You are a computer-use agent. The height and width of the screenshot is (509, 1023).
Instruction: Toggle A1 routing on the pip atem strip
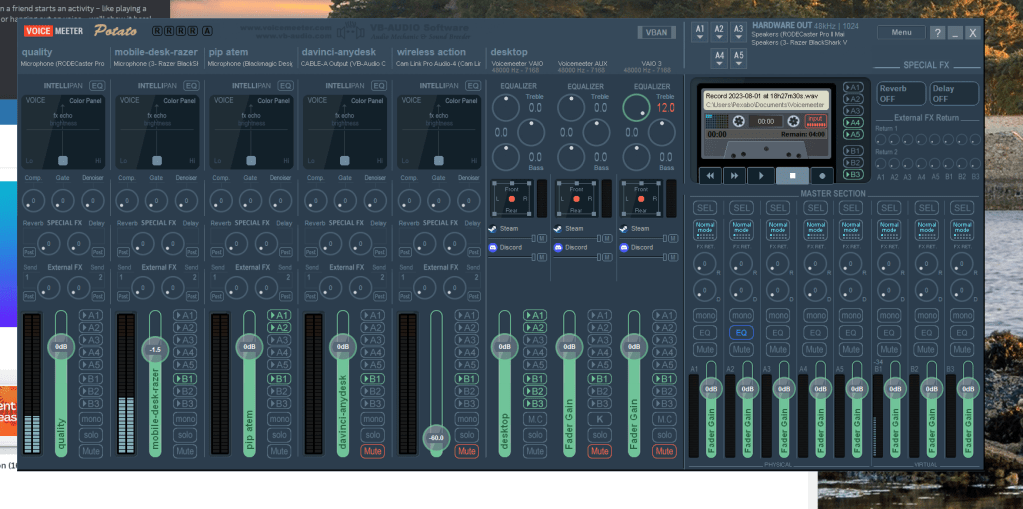point(279,315)
